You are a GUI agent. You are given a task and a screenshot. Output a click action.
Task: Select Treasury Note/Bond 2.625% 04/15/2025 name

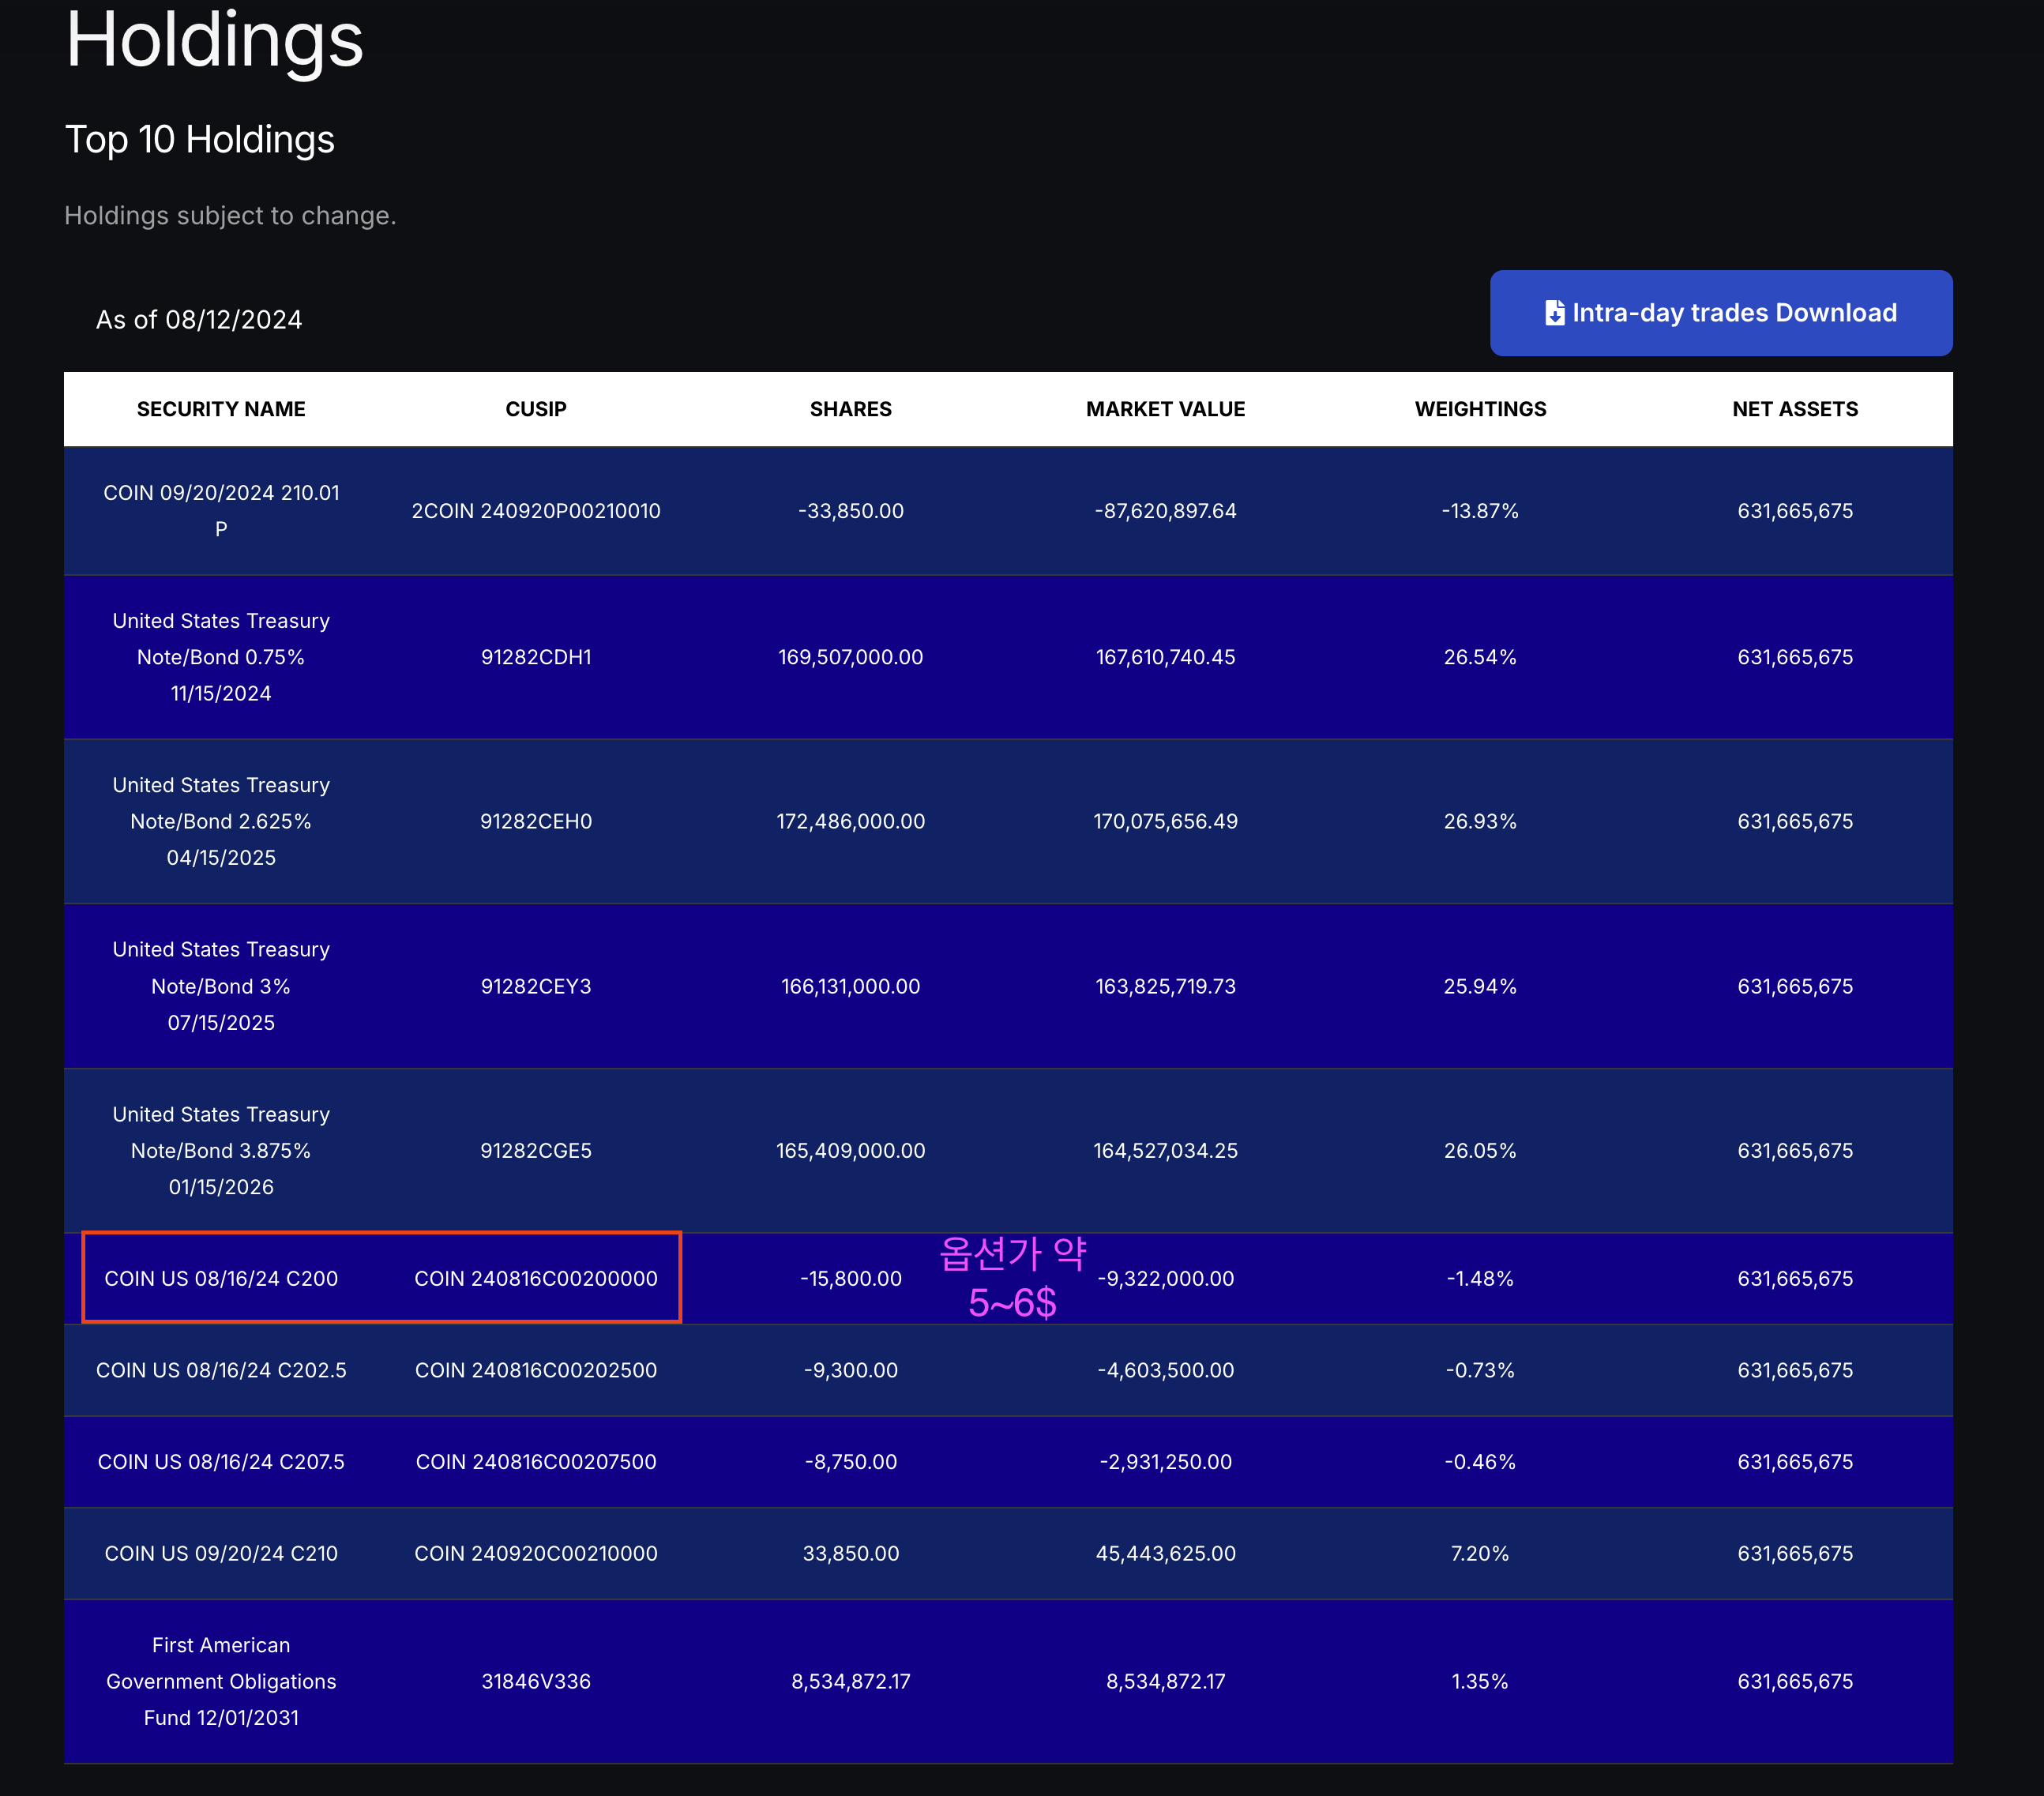tap(221, 821)
